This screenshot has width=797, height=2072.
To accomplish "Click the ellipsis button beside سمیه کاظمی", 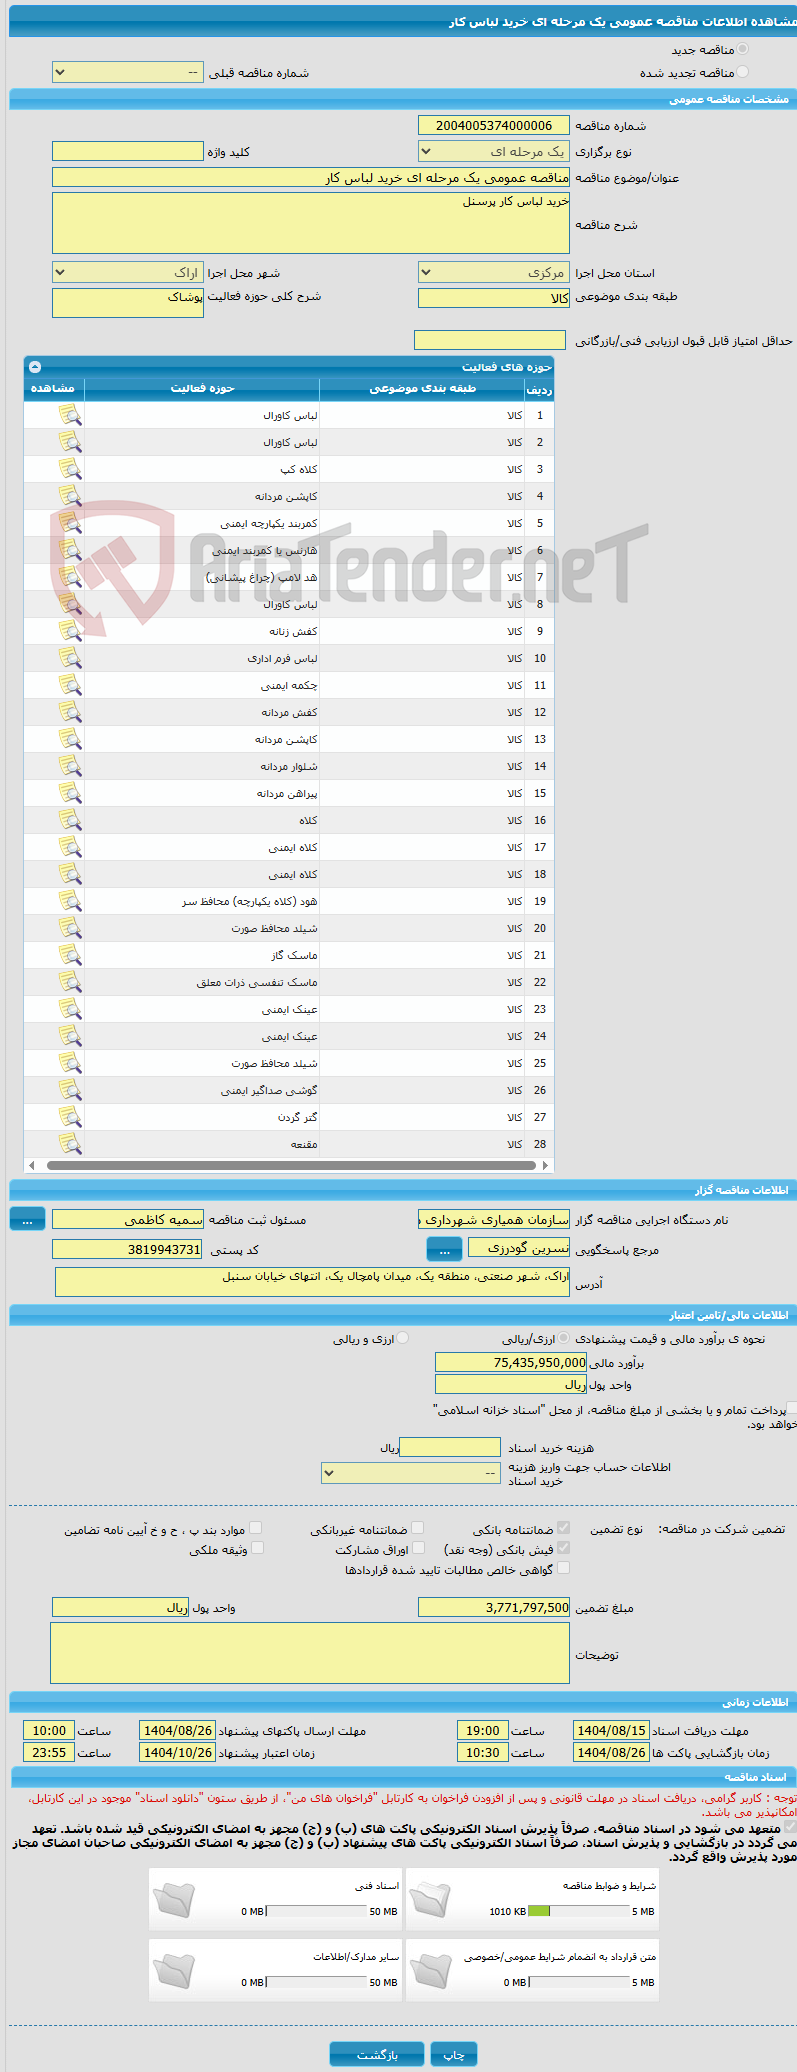I will pyautogui.click(x=27, y=1220).
